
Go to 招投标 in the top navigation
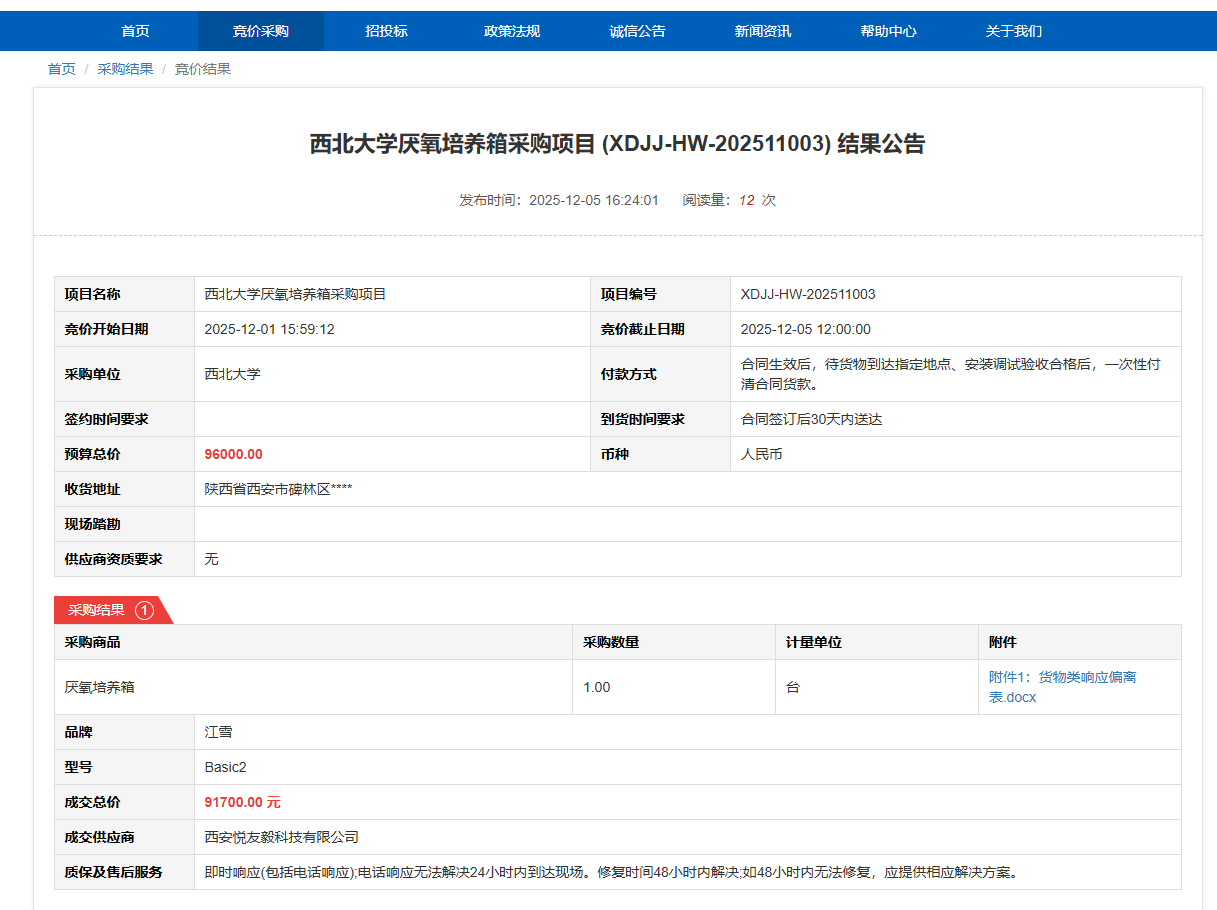point(386,31)
